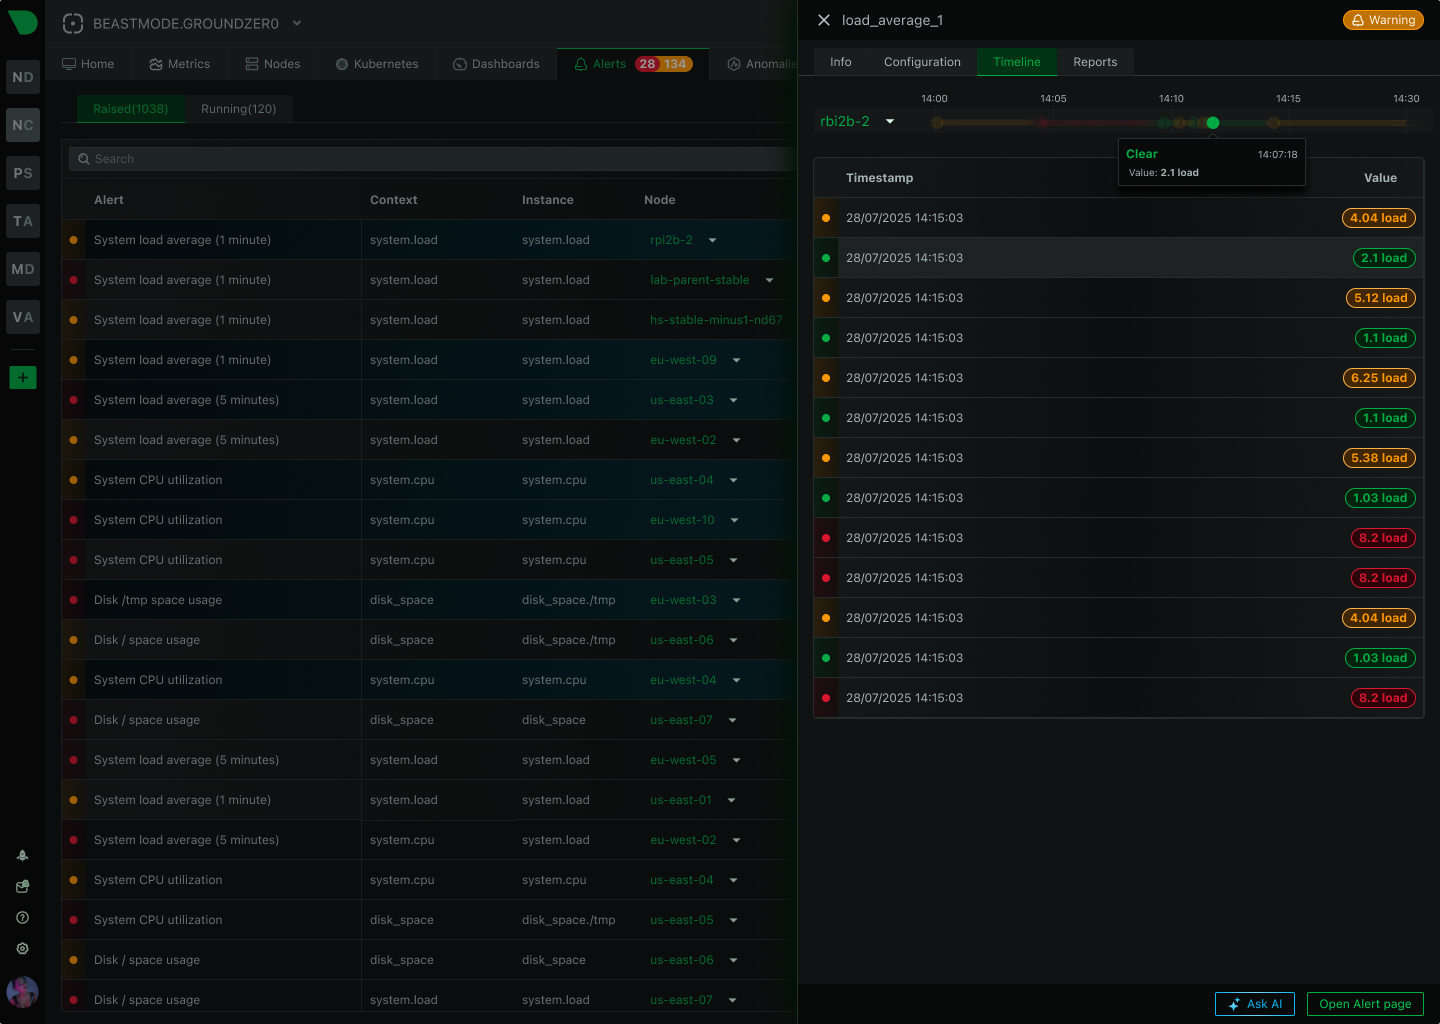The image size is (1440, 1024).
Task: Open the Anomalies section
Action: [x=762, y=63]
